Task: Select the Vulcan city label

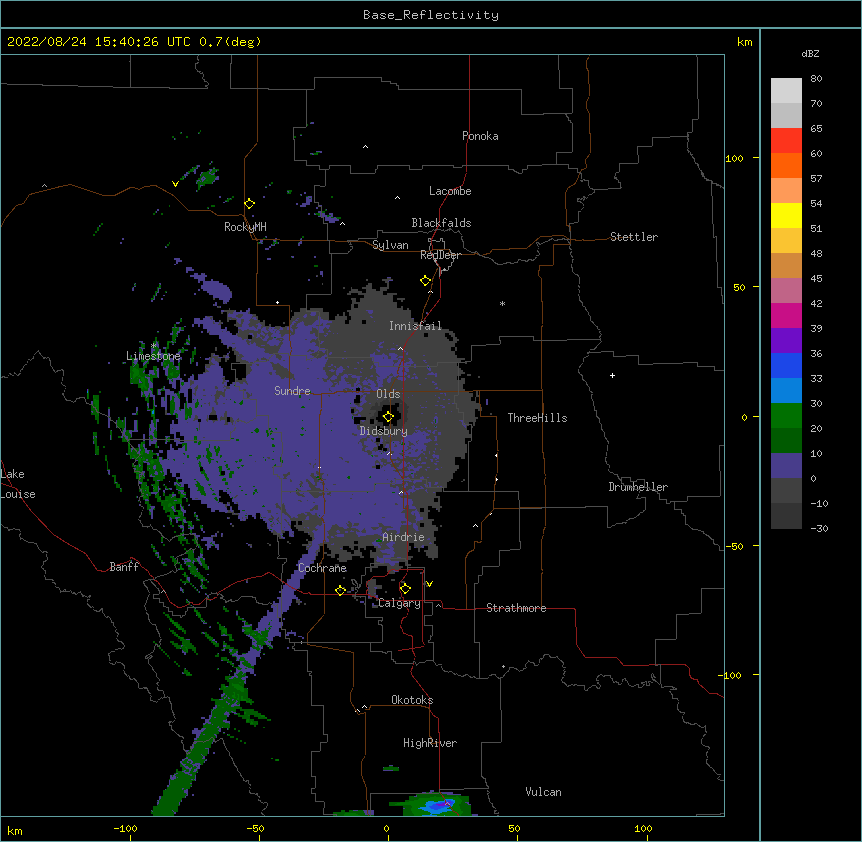Action: pos(543,792)
